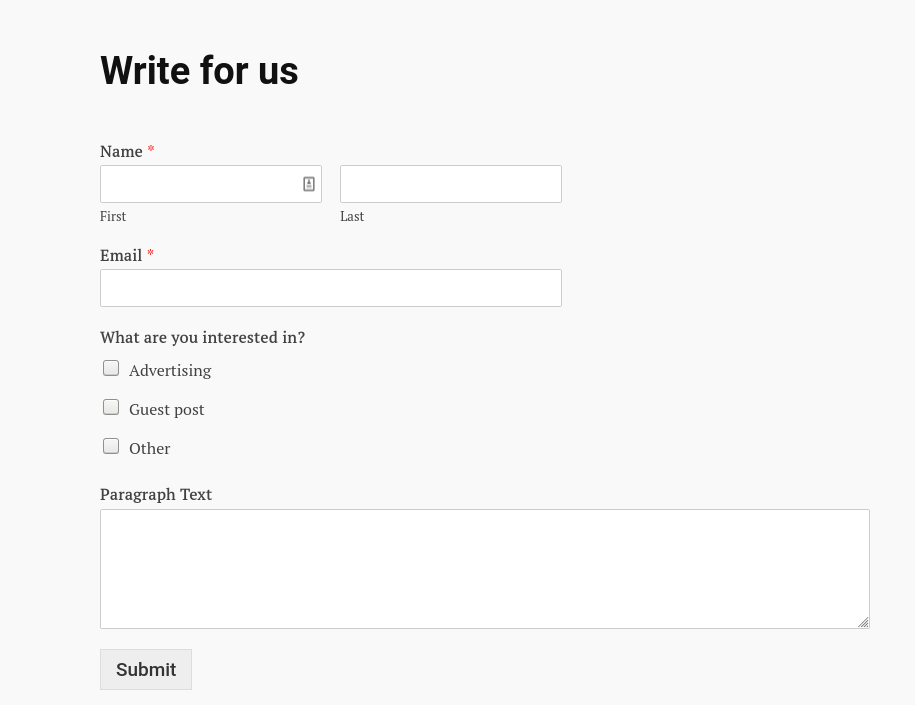The image size is (915, 705).
Task: Click the 'Name' field label
Action: pos(121,151)
